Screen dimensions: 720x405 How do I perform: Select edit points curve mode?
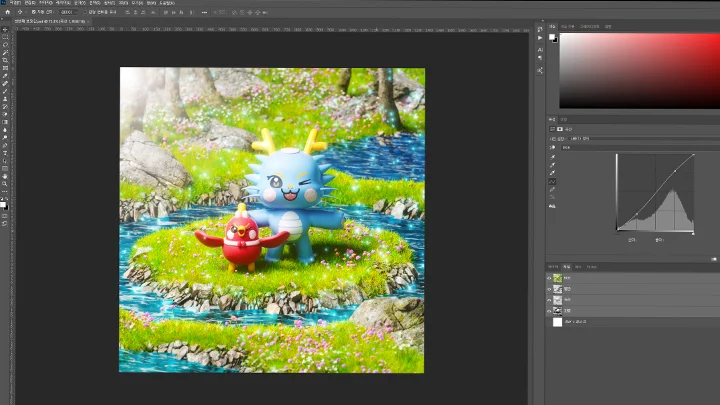552,181
